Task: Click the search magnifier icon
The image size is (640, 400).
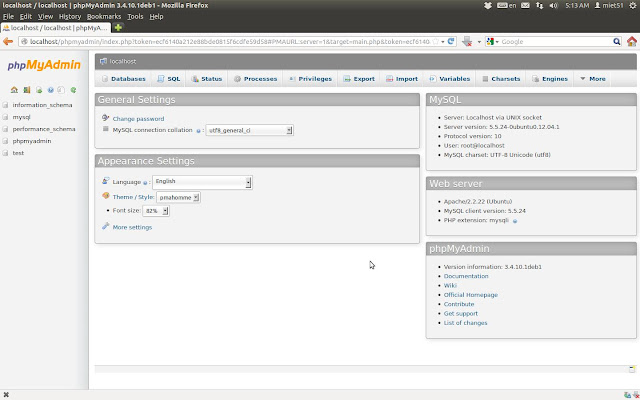Action: 617,41
